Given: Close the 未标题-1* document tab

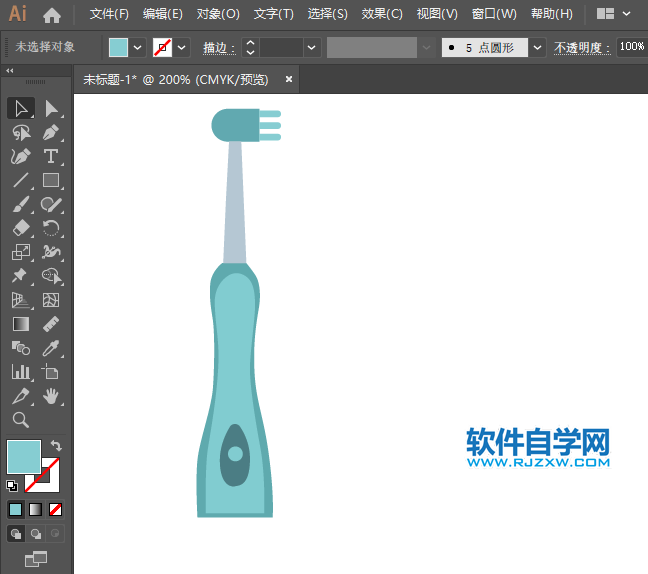Looking at the screenshot, I should [289, 79].
